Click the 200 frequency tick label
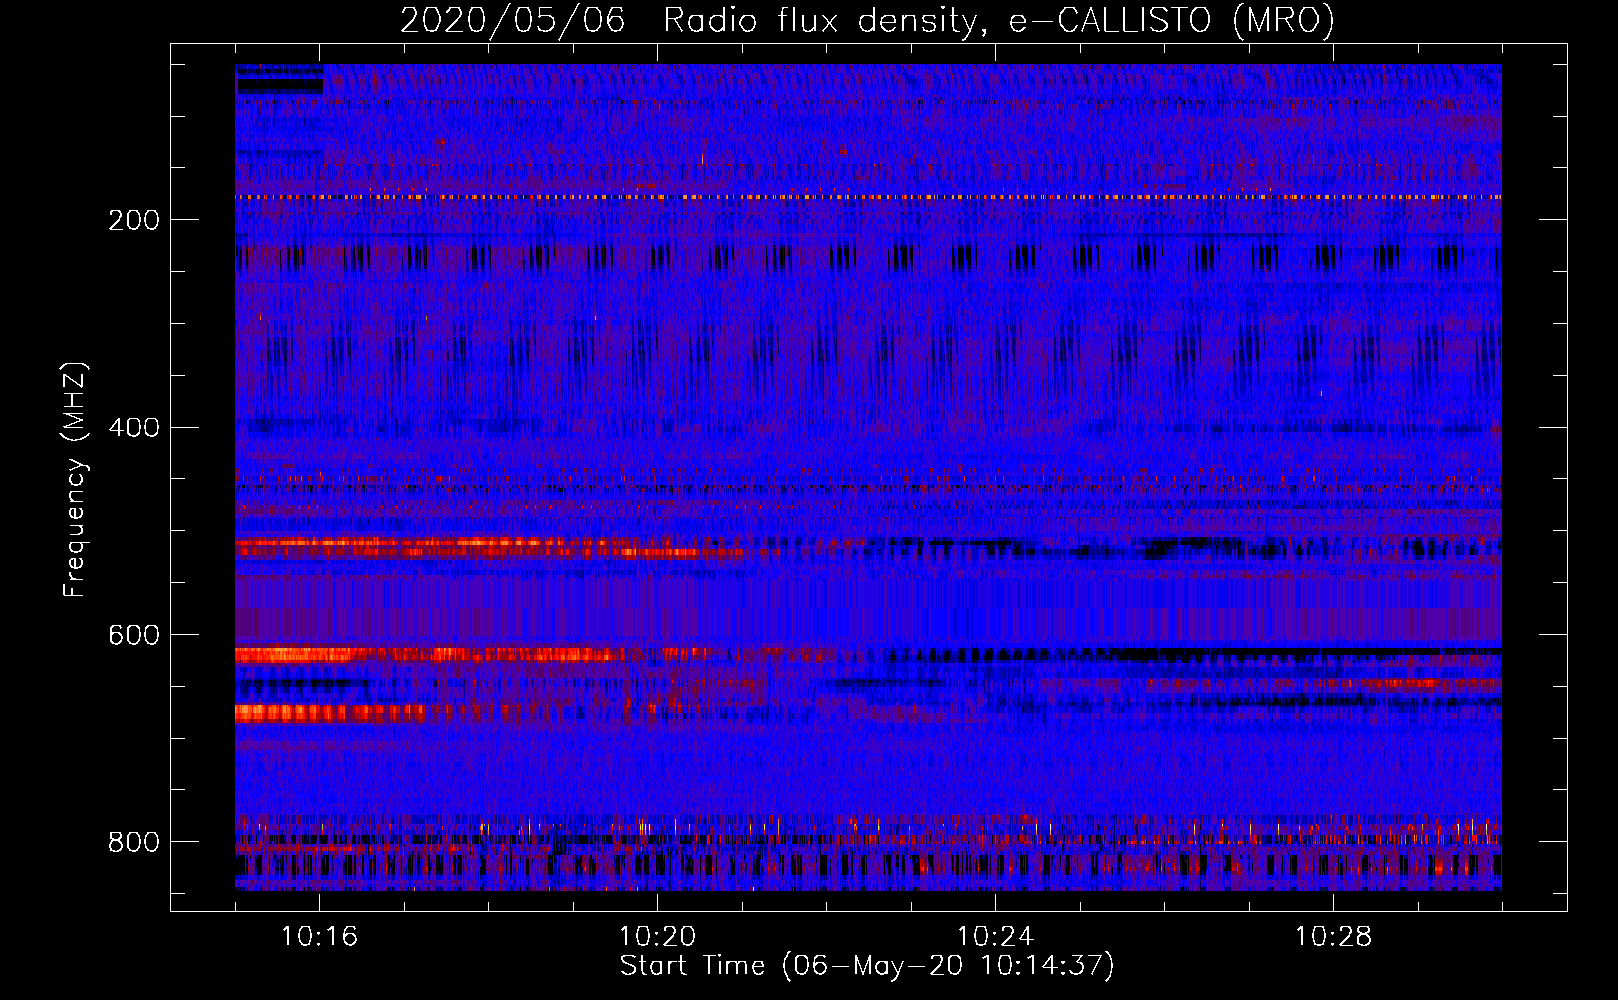This screenshot has height=1000, width=1618. point(134,220)
